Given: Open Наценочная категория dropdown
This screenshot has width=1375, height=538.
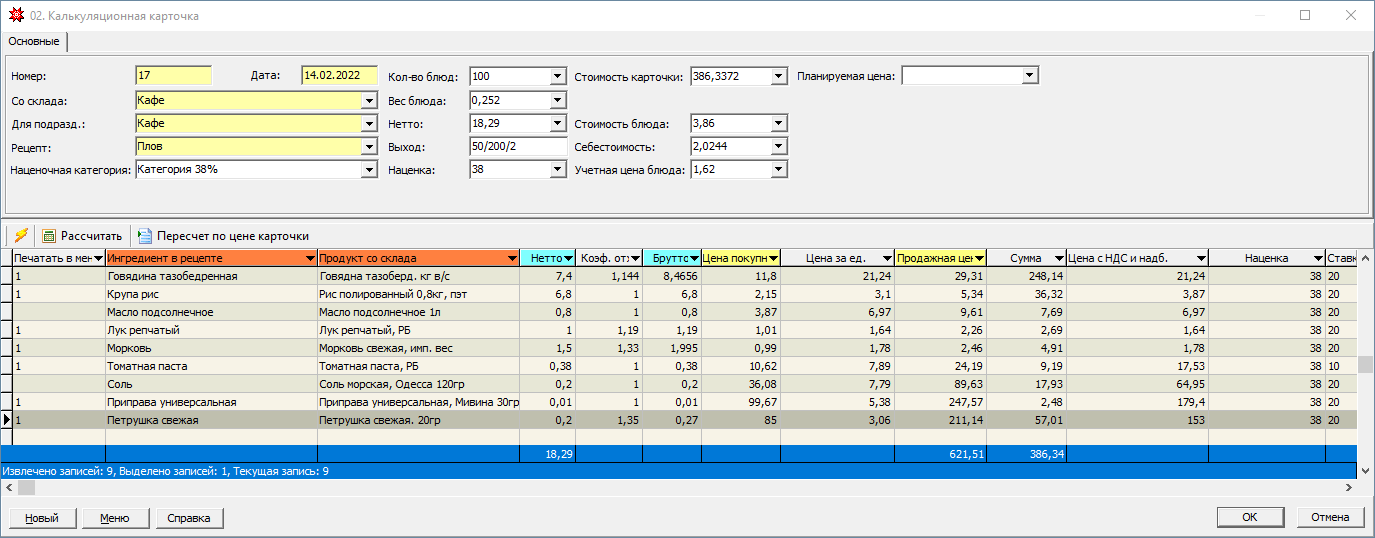Looking at the screenshot, I should (x=369, y=170).
